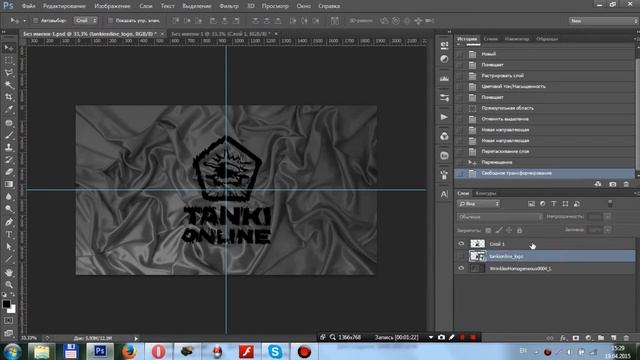The width and height of the screenshot is (640, 360).
Task: Open blend mode Обычные dropdown
Action: 500,217
